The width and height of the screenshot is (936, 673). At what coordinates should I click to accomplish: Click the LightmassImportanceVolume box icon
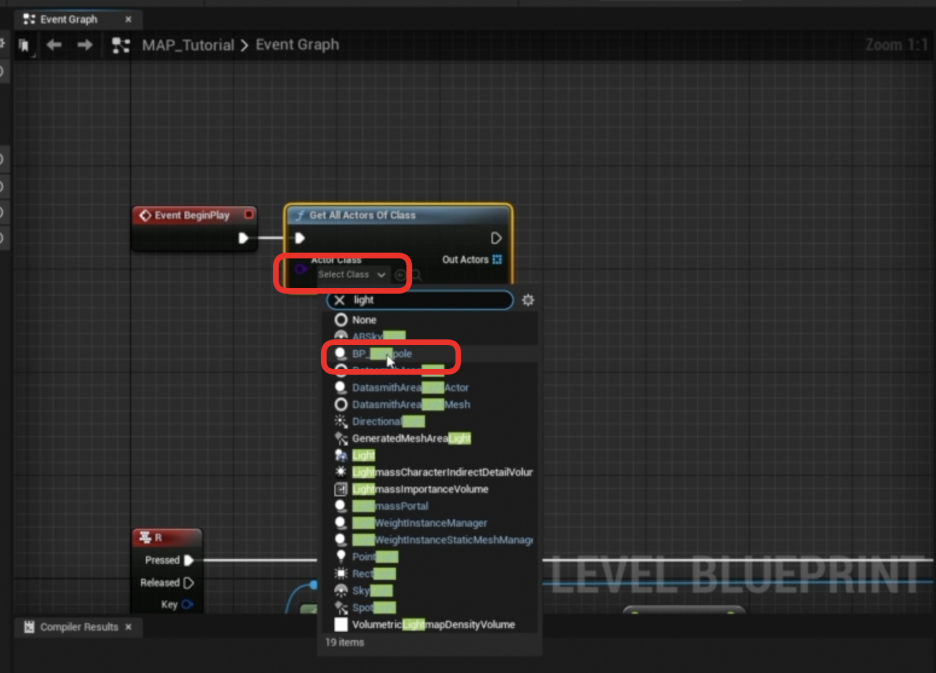coord(341,489)
